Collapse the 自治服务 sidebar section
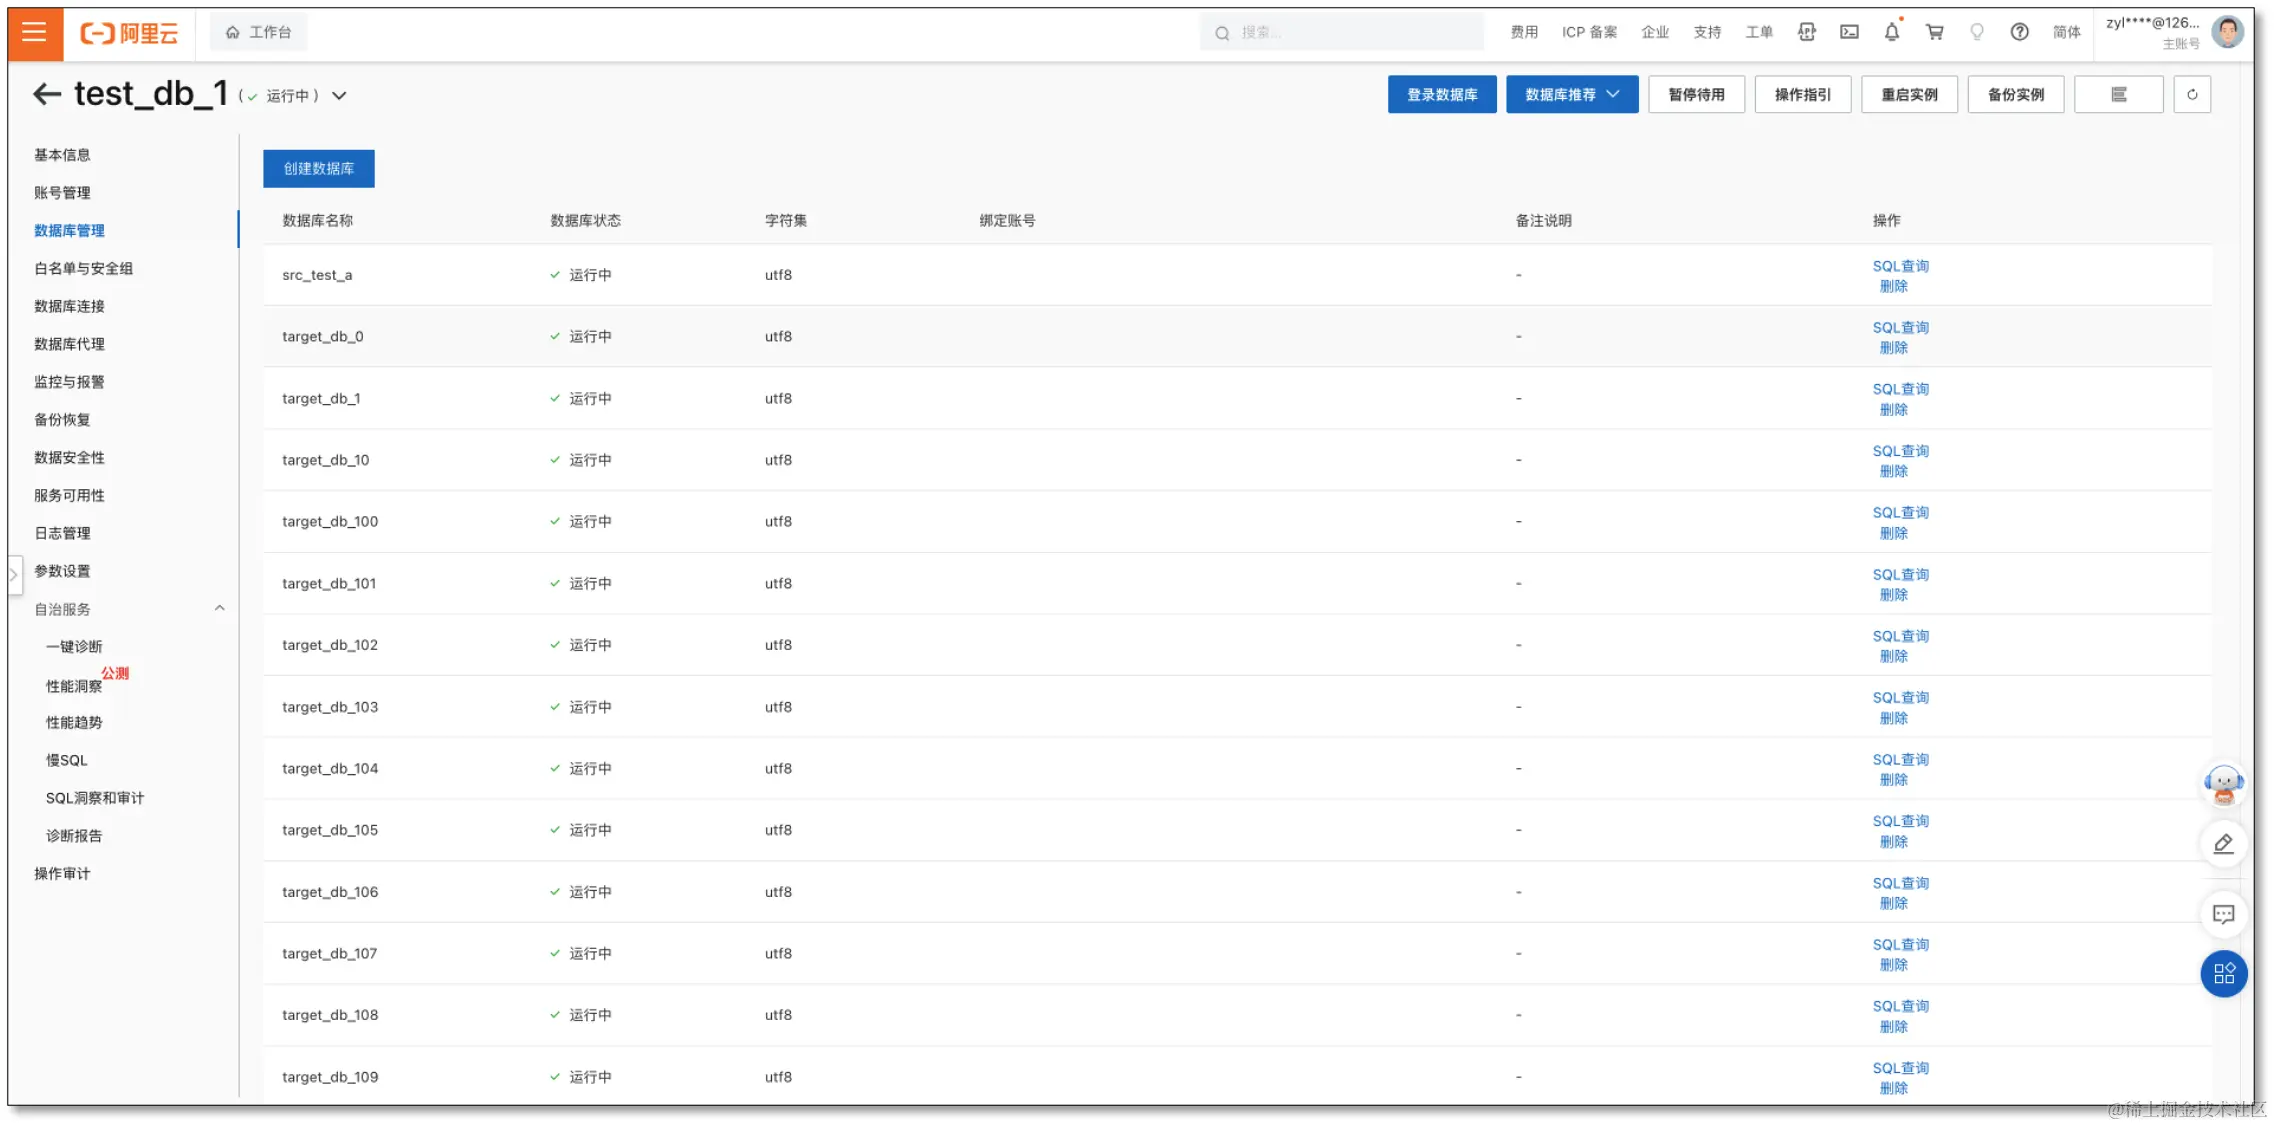The width and height of the screenshot is (2274, 1126). 219,608
